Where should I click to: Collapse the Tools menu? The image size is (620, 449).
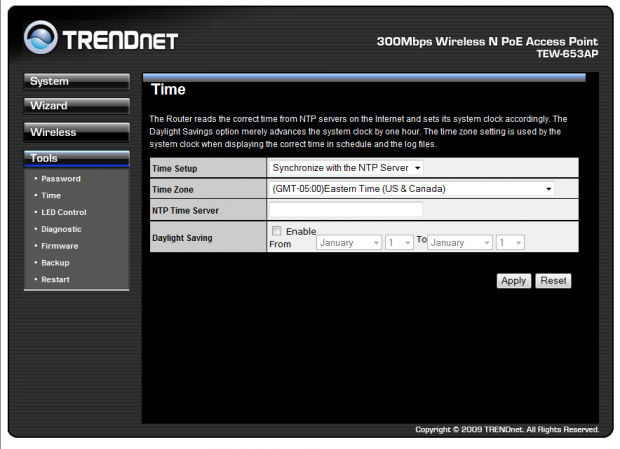click(x=77, y=158)
